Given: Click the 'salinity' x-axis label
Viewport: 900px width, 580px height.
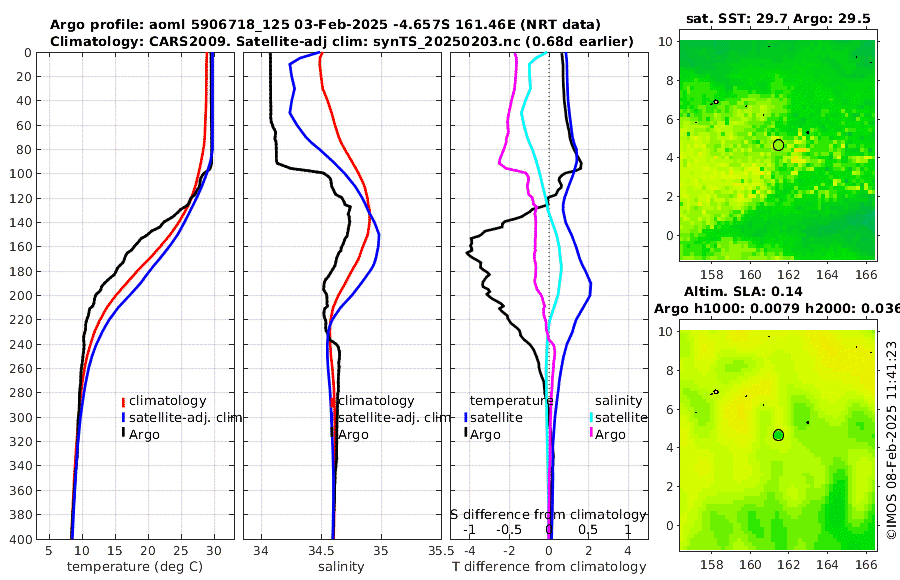Looking at the screenshot, I should [342, 567].
